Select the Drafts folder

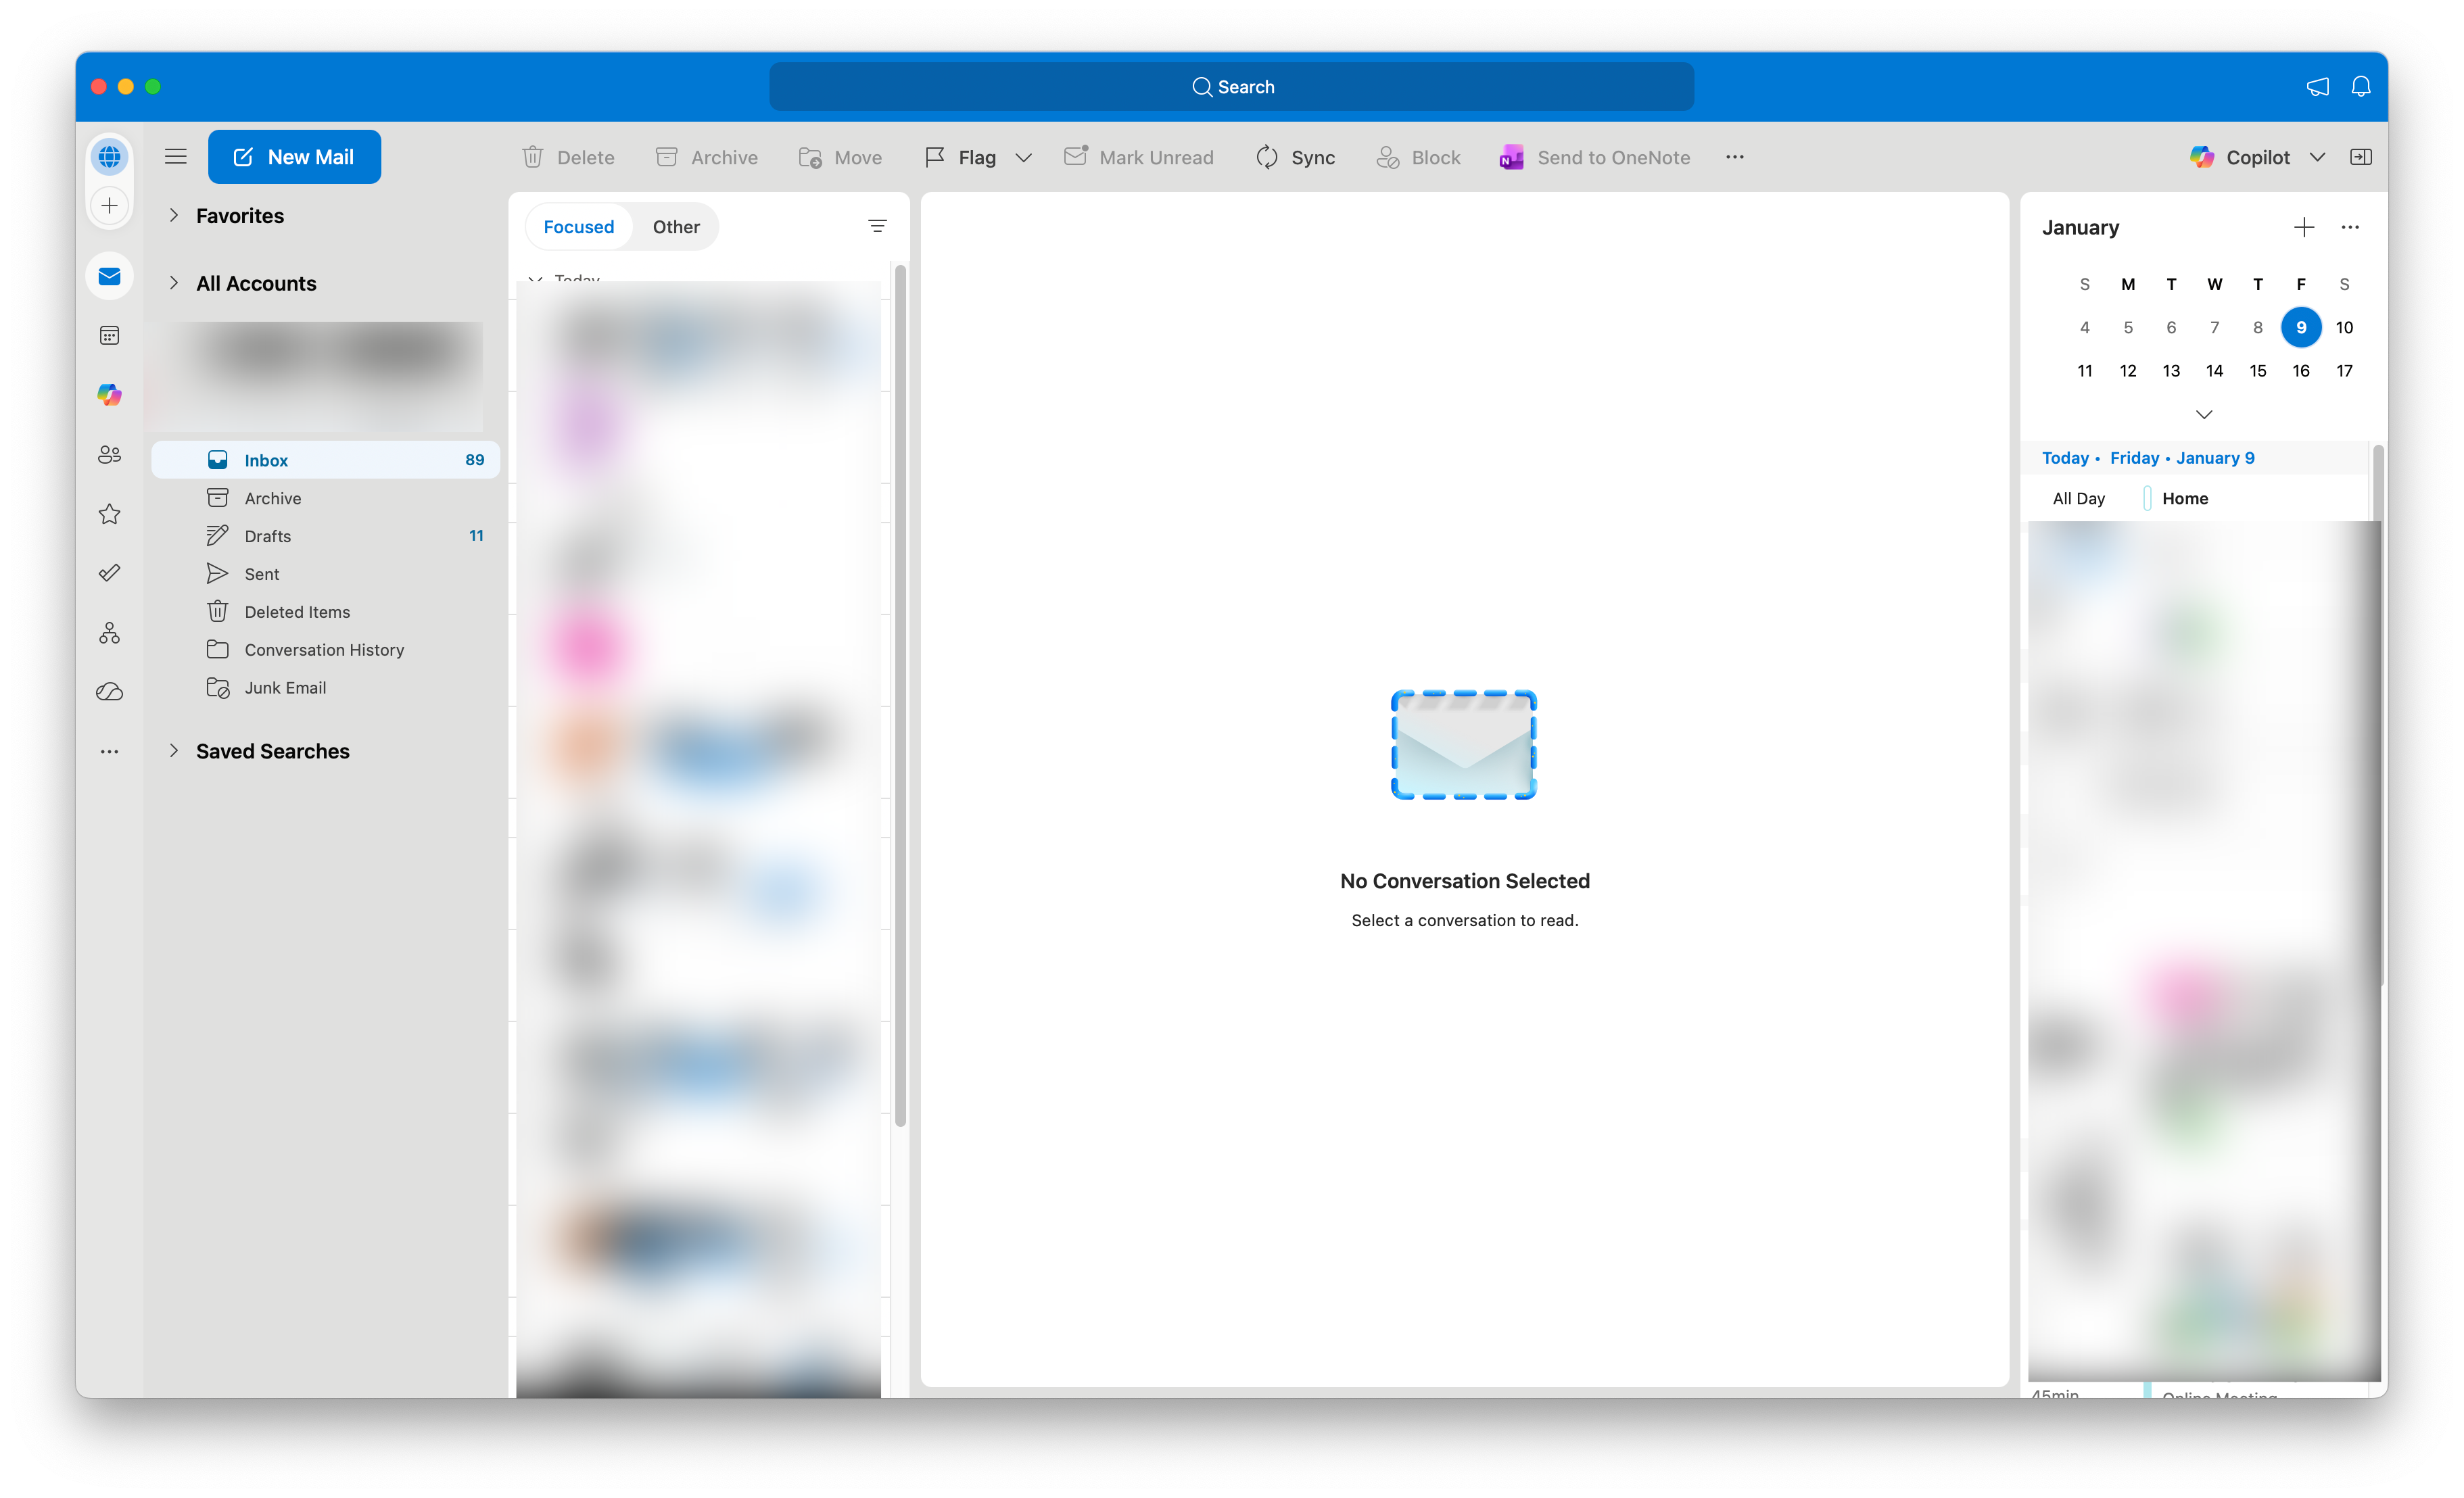pos(268,536)
